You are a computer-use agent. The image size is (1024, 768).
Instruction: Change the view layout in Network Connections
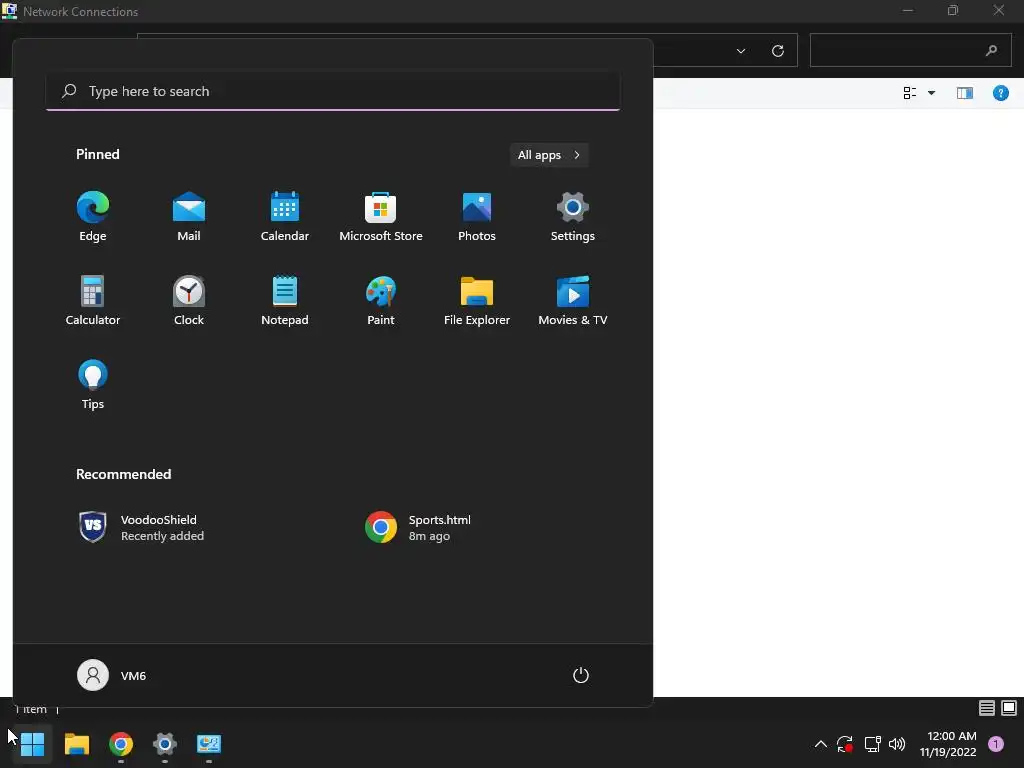pyautogui.click(x=910, y=93)
